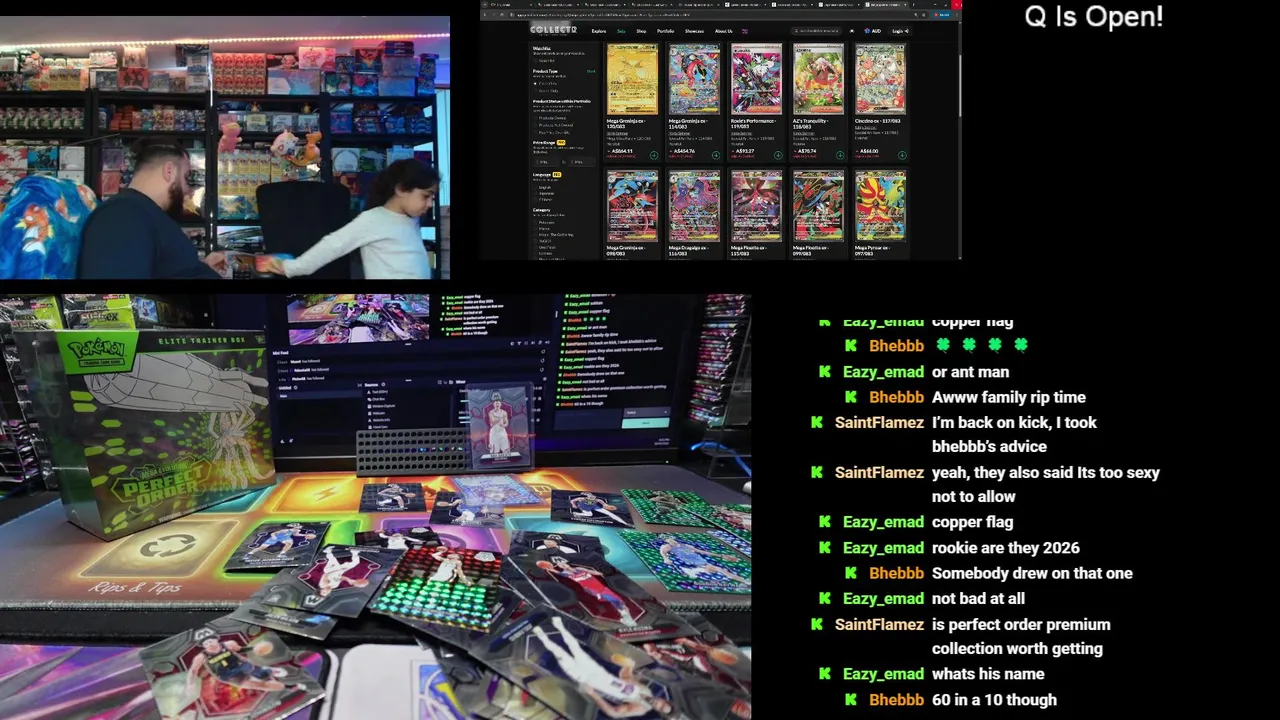
Task: Open the Mega Dragalge ex 116/083 card image
Action: click(x=694, y=206)
